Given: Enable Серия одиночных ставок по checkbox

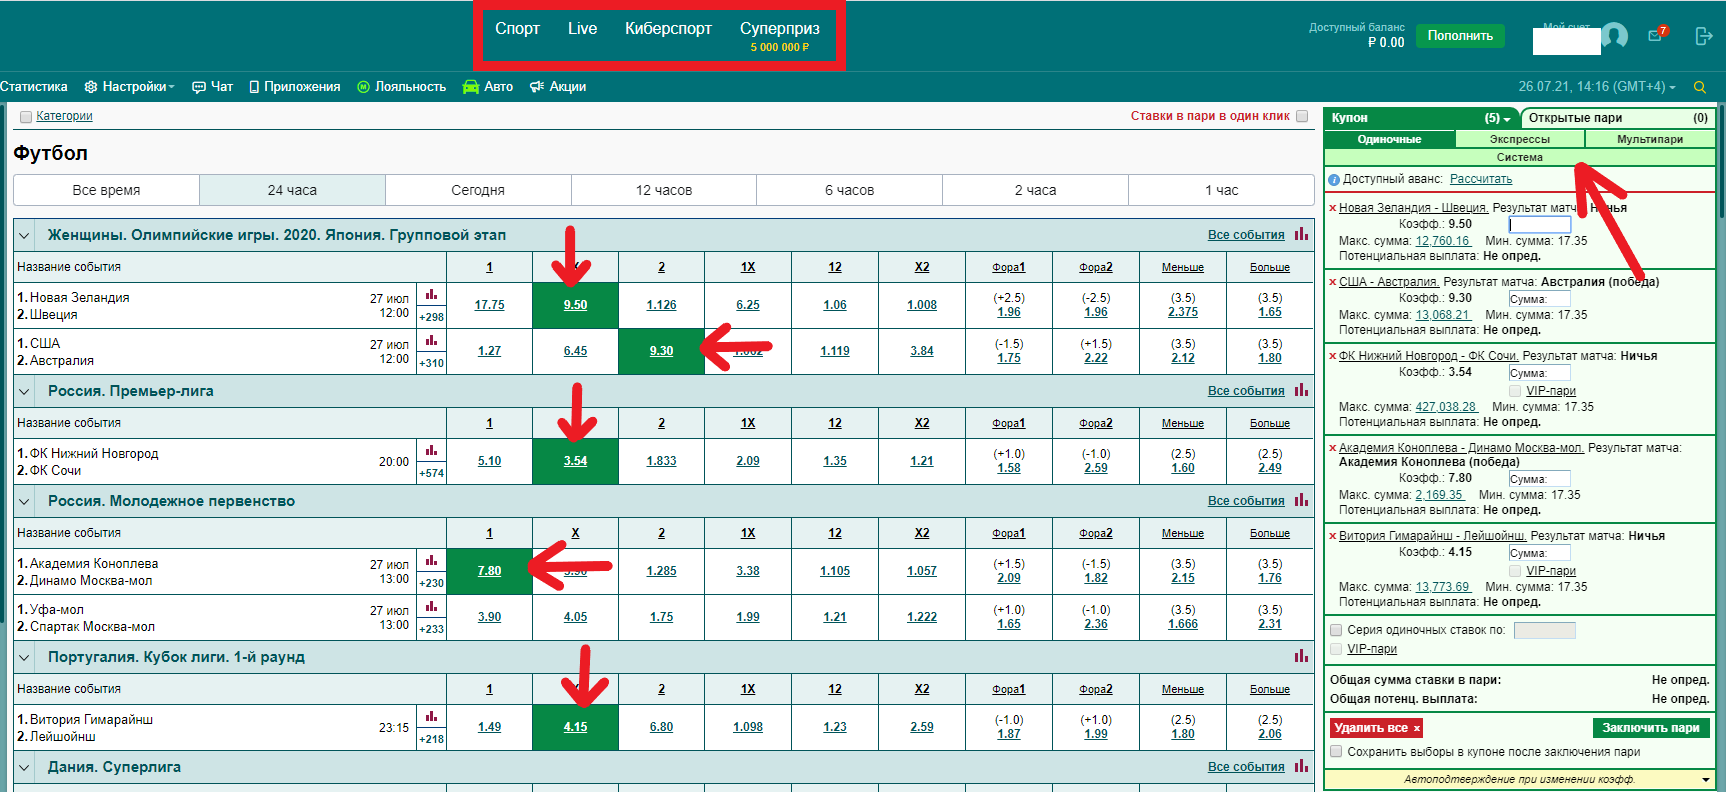Looking at the screenshot, I should tap(1336, 630).
